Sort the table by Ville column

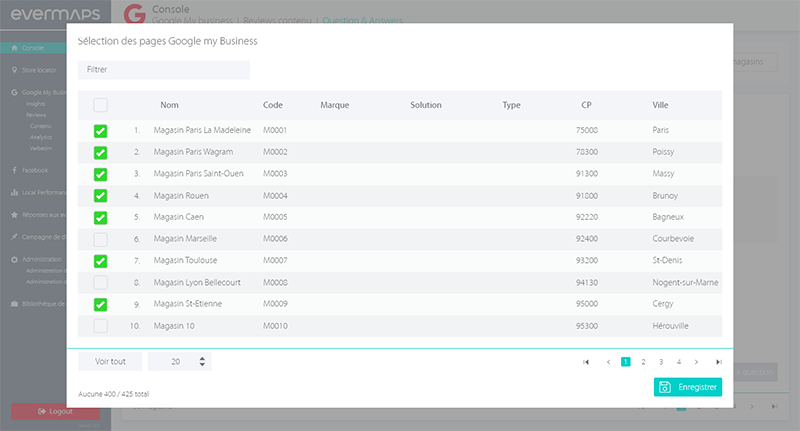pos(660,105)
